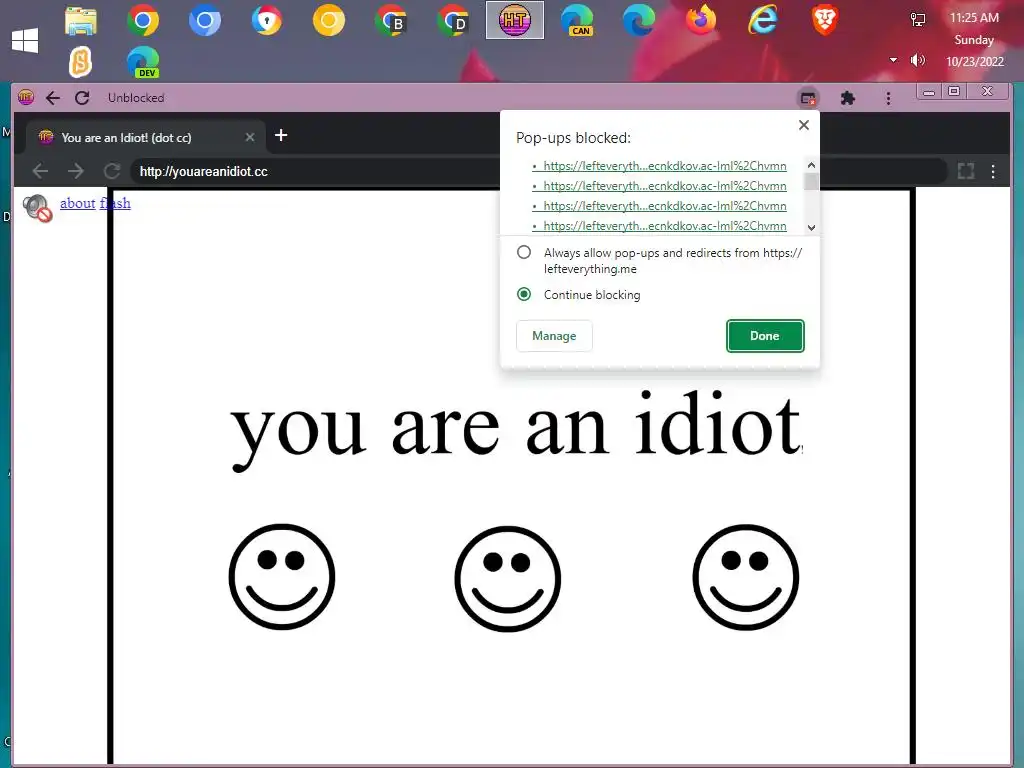Open the orange S app icon
The height and width of the screenshot is (768, 1024).
pos(80,62)
